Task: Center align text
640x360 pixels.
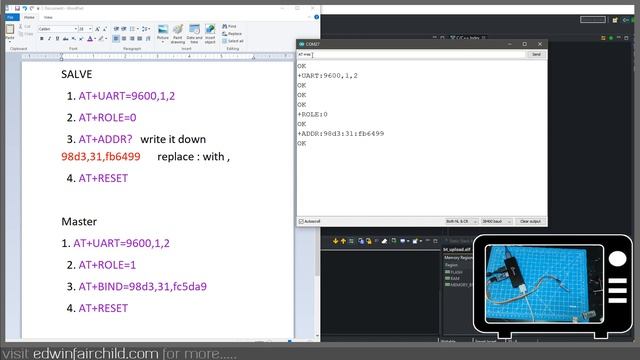Action: (124, 39)
